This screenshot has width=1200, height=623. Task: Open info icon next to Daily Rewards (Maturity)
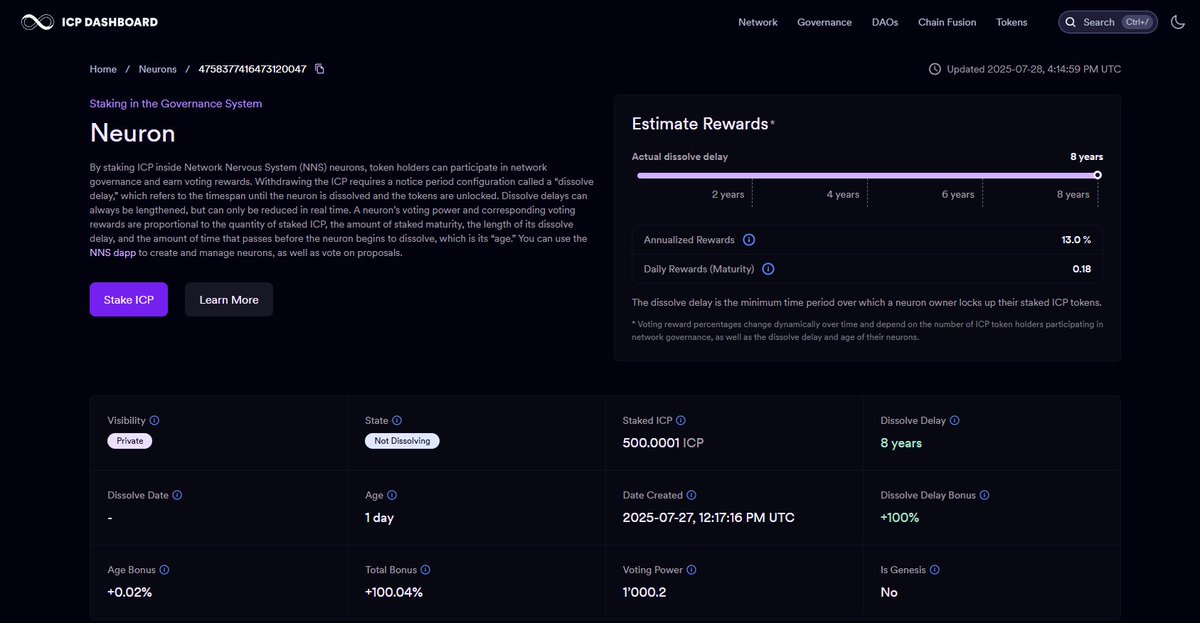tap(768, 269)
